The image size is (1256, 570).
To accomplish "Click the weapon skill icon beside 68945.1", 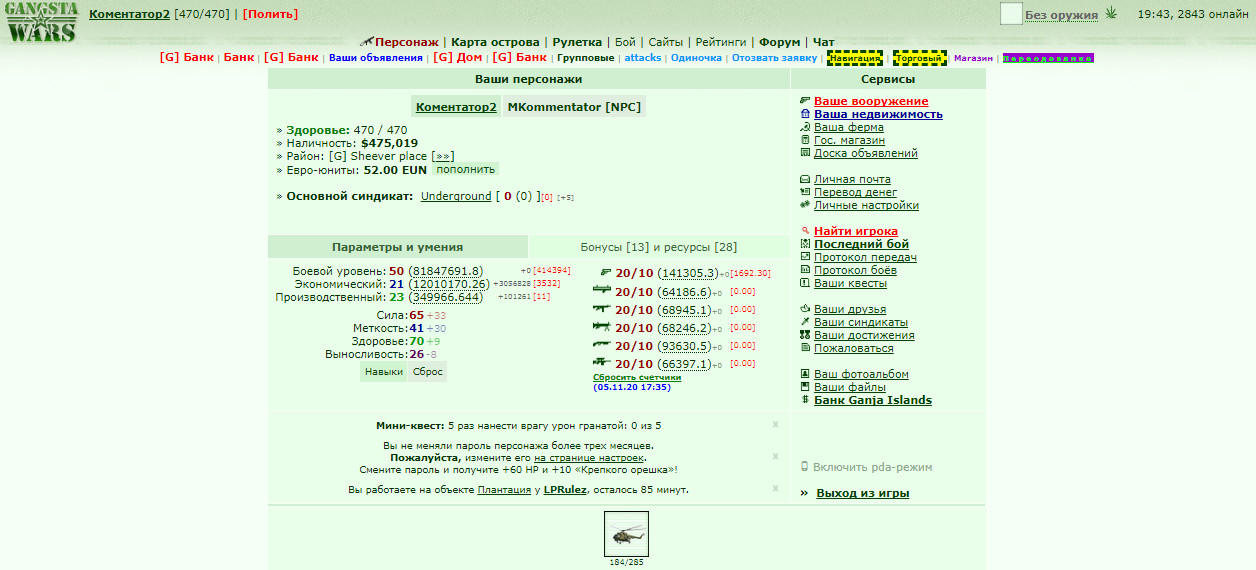I will click(602, 309).
